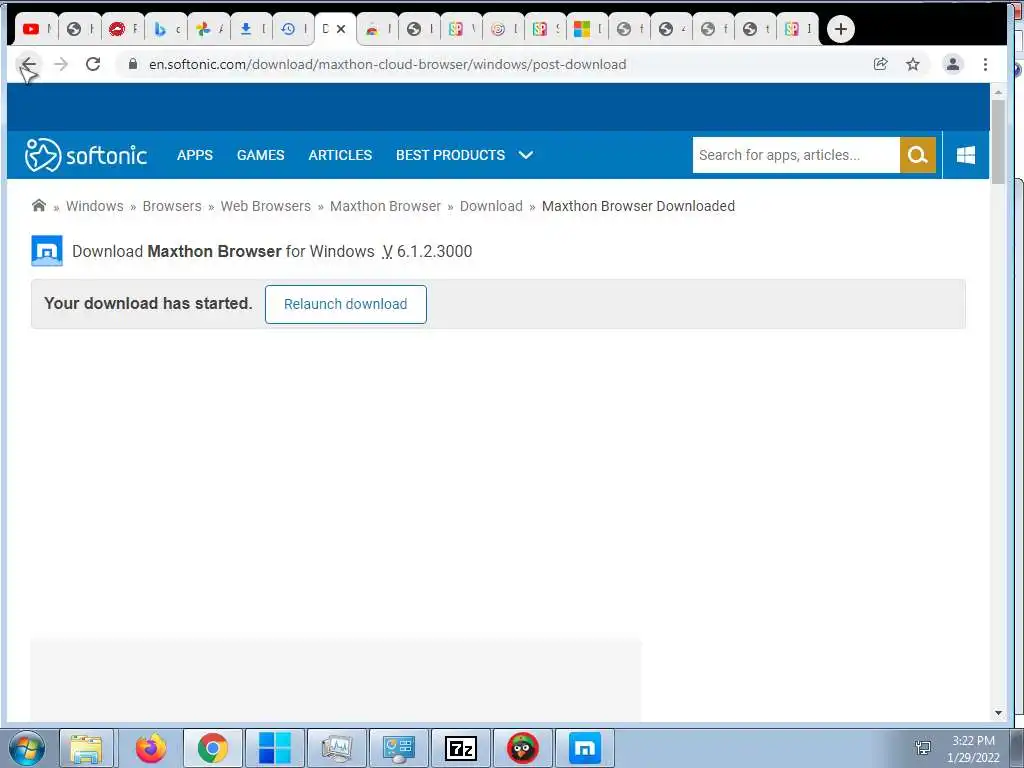Focus the Softonic search field
This screenshot has height=768, width=1024.
[x=796, y=155]
